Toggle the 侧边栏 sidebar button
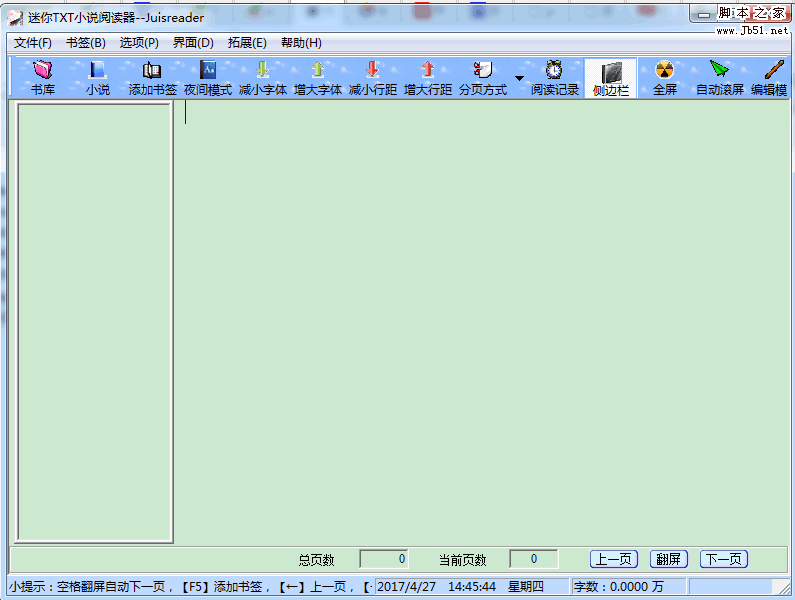795x600 pixels. pyautogui.click(x=610, y=78)
